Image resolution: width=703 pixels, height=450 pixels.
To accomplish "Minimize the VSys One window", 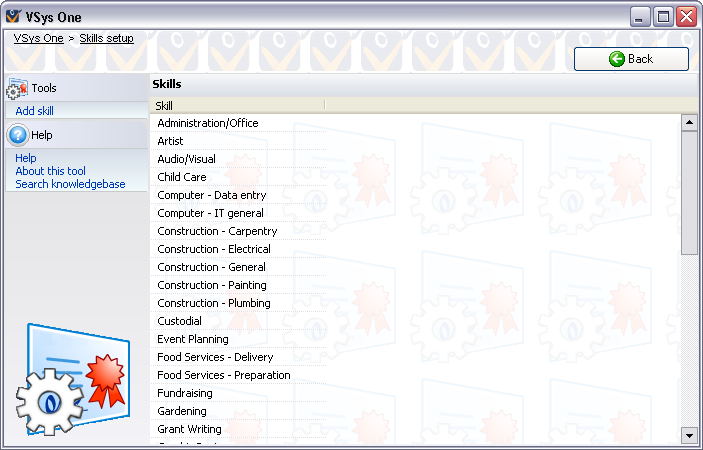I will tap(640, 17).
